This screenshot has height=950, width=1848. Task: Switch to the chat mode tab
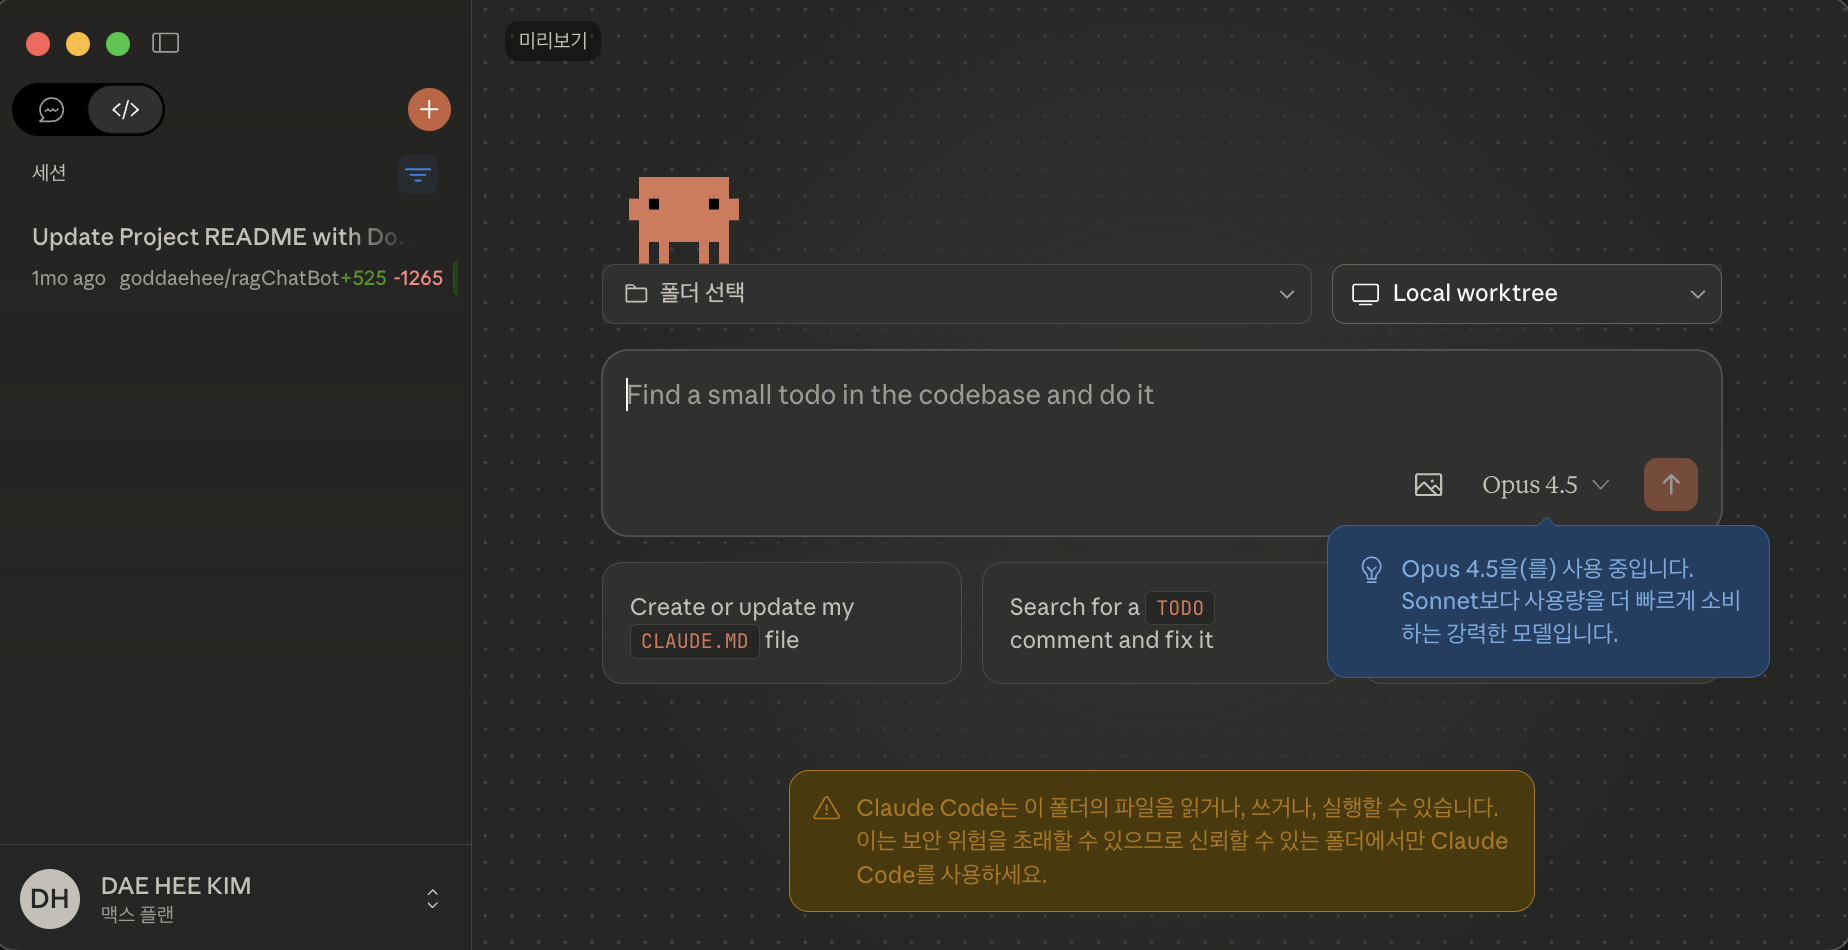pyautogui.click(x=51, y=110)
